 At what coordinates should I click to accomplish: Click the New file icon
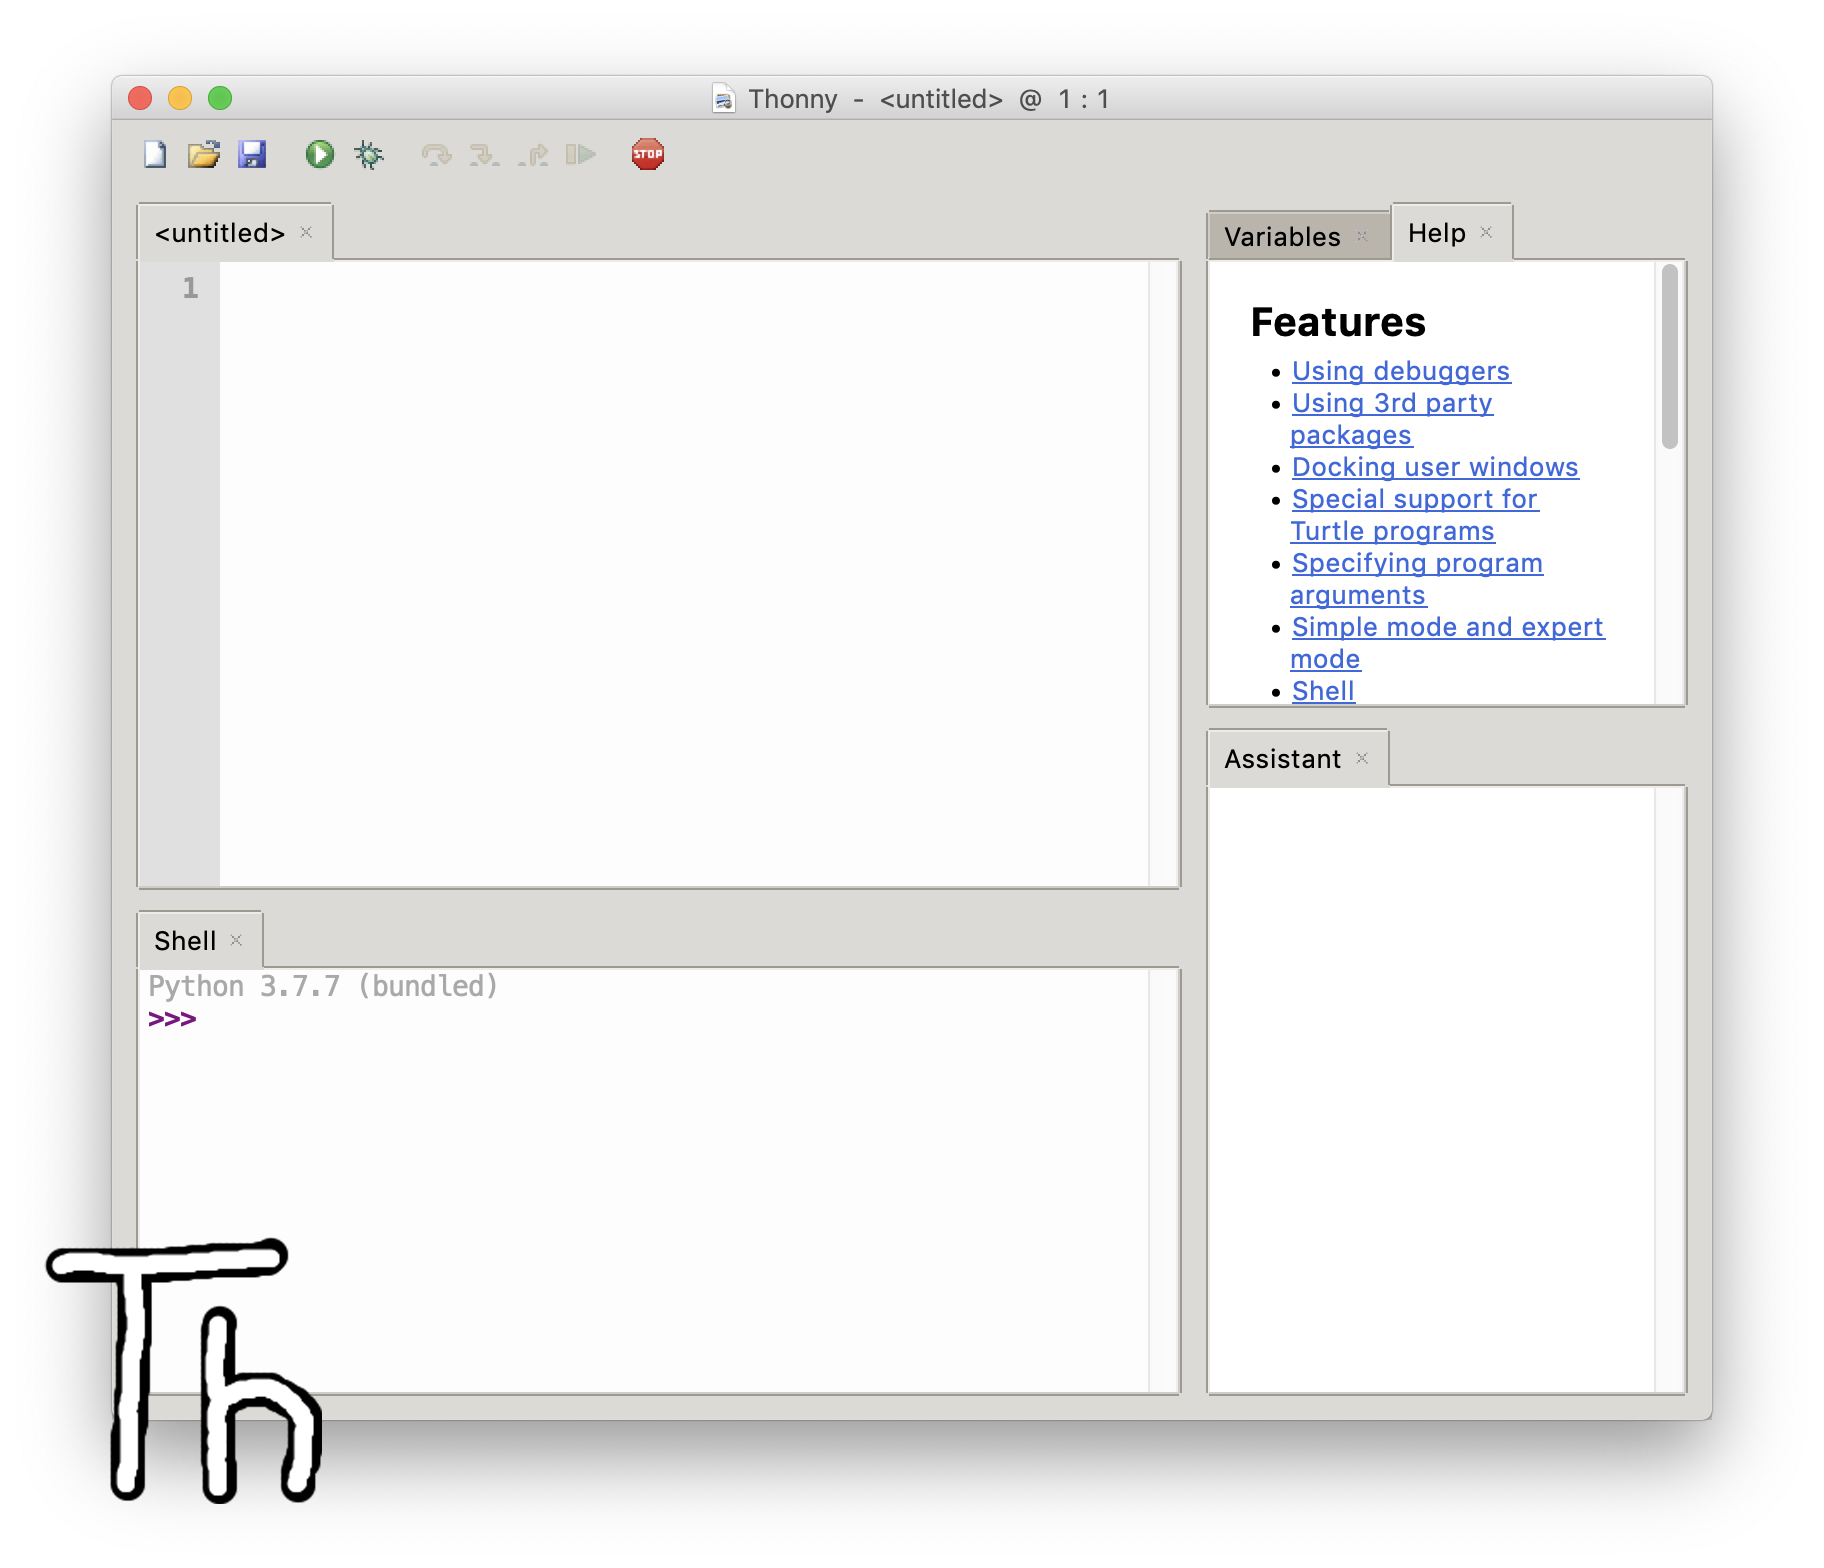155,155
